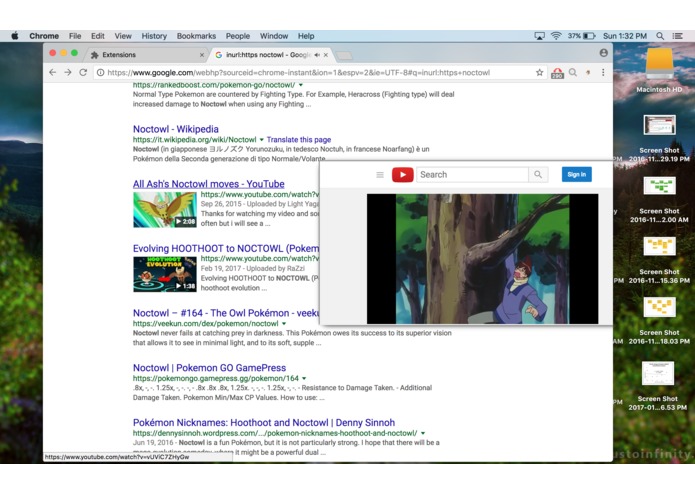Image resolution: width=695 pixels, height=494 pixels.
Task: Click Translate this page link
Action: 299,140
